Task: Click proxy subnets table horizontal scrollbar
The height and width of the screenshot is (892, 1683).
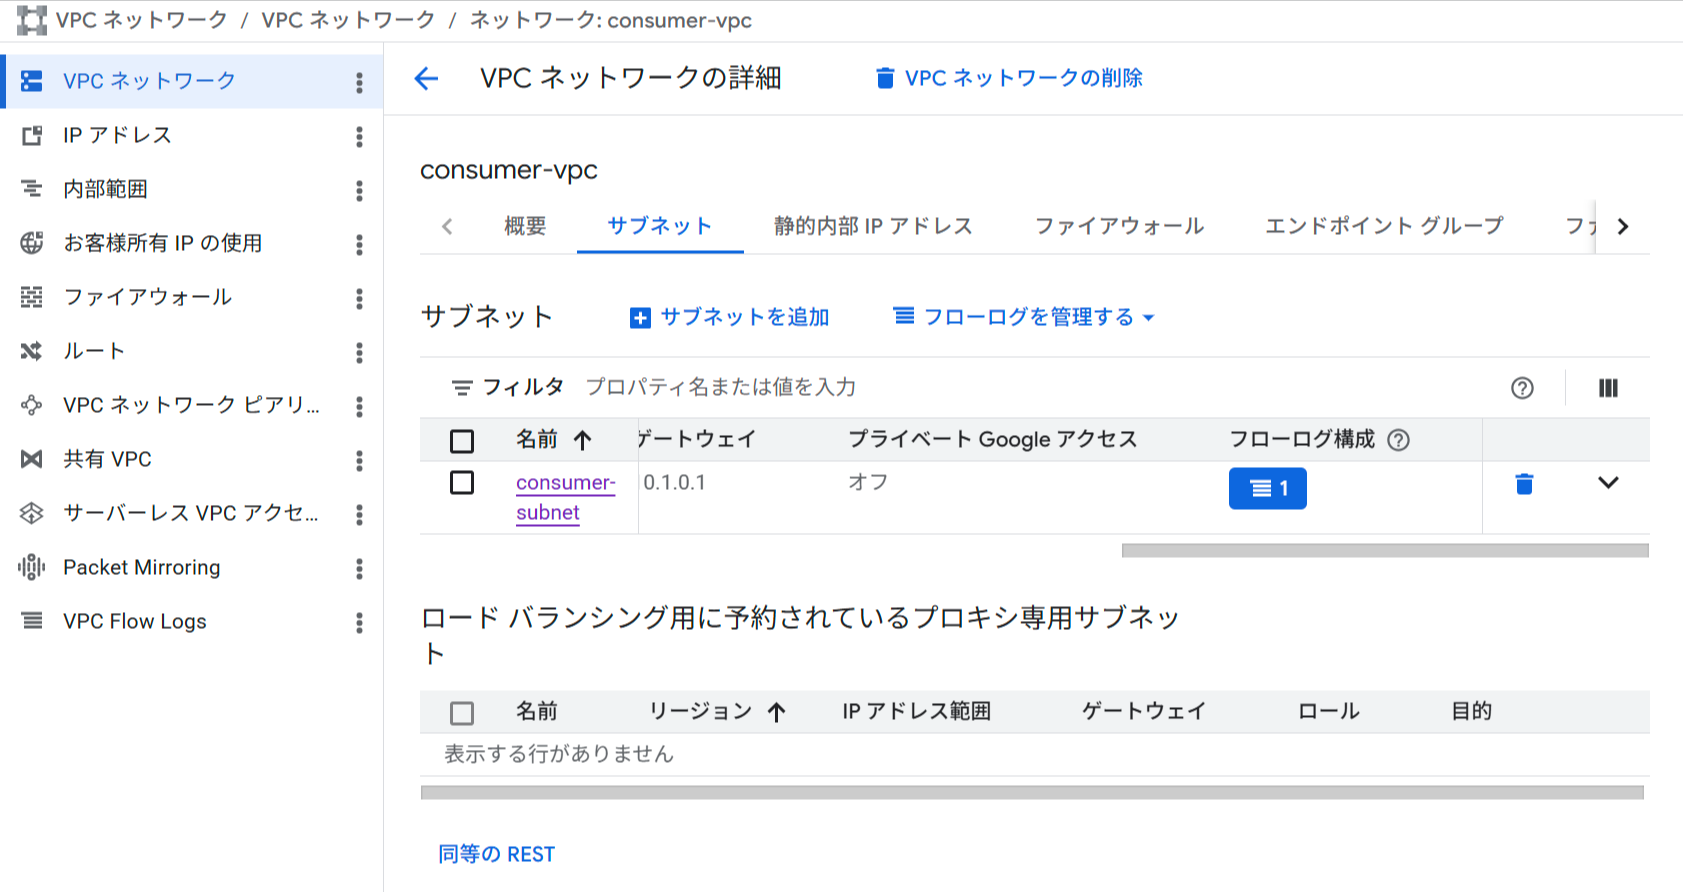Action: click(1032, 792)
